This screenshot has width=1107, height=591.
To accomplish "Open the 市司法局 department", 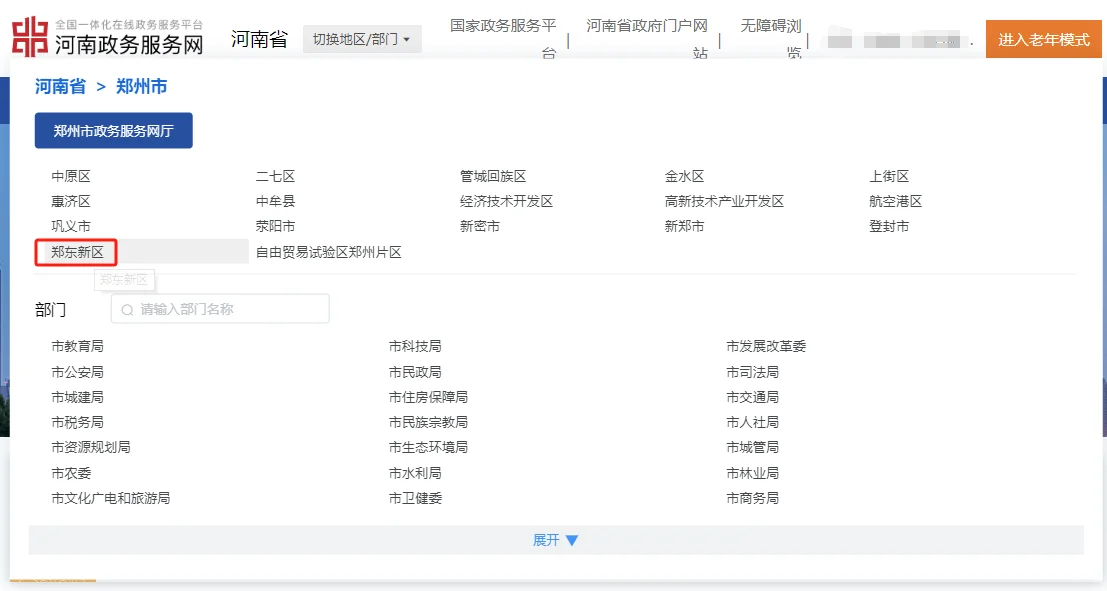I will [753, 372].
